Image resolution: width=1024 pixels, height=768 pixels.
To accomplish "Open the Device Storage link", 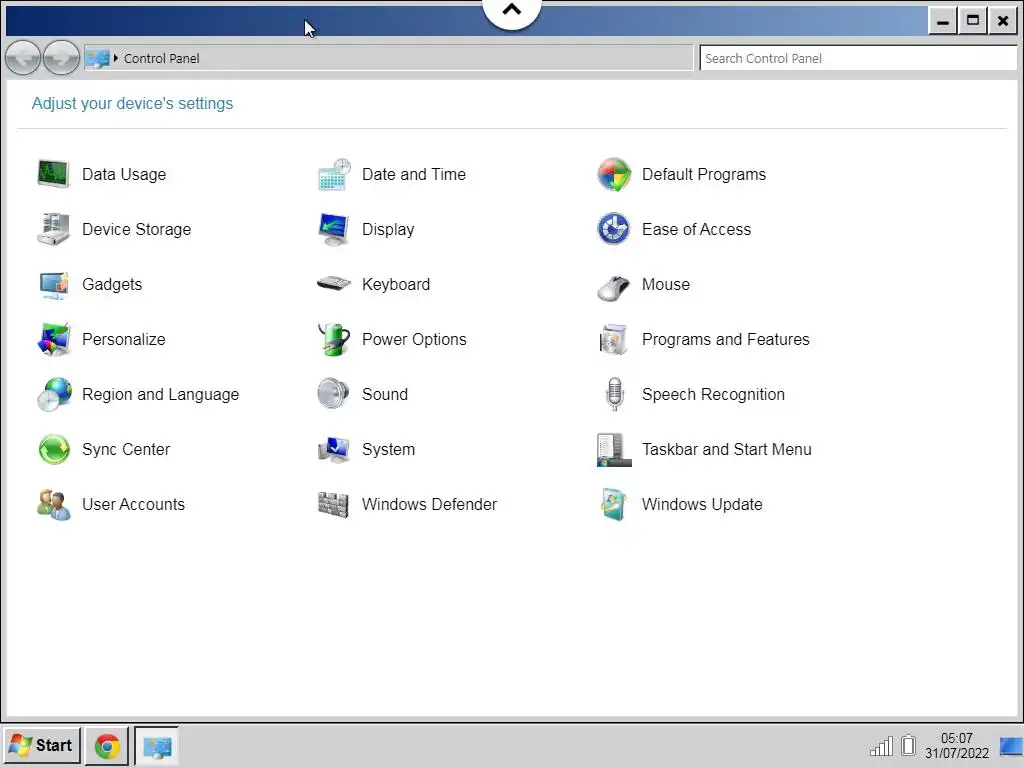I will (x=136, y=229).
